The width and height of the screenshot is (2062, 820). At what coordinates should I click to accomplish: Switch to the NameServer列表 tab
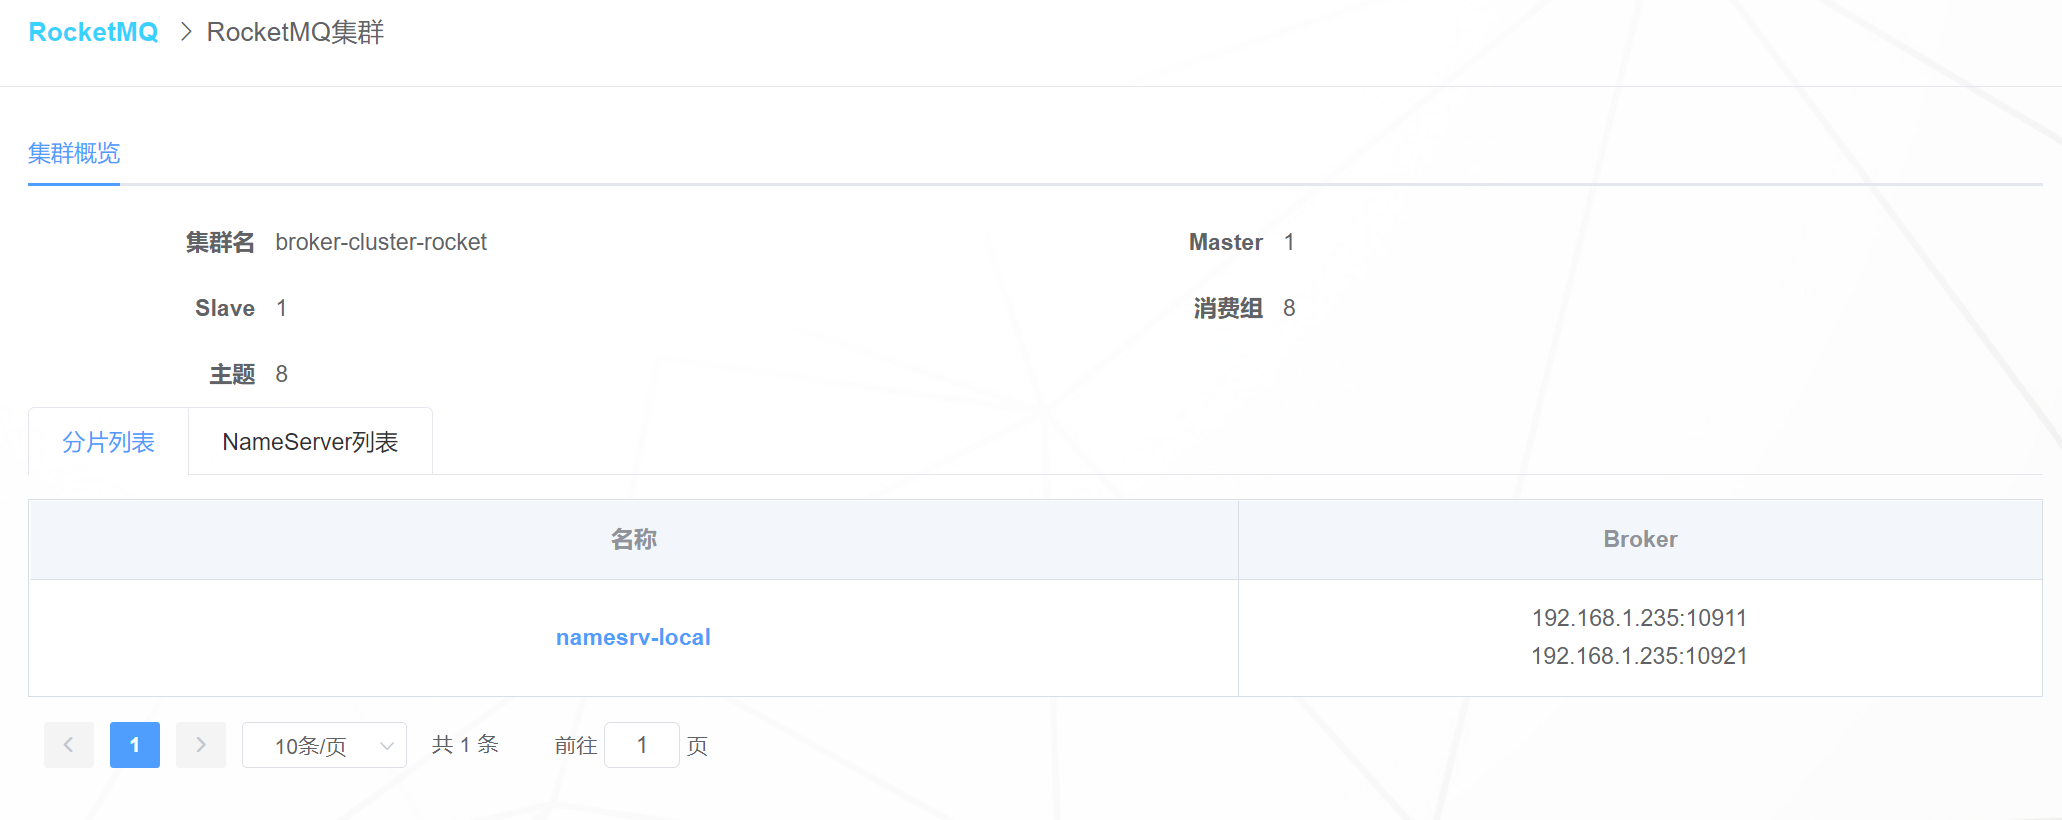[x=310, y=442]
